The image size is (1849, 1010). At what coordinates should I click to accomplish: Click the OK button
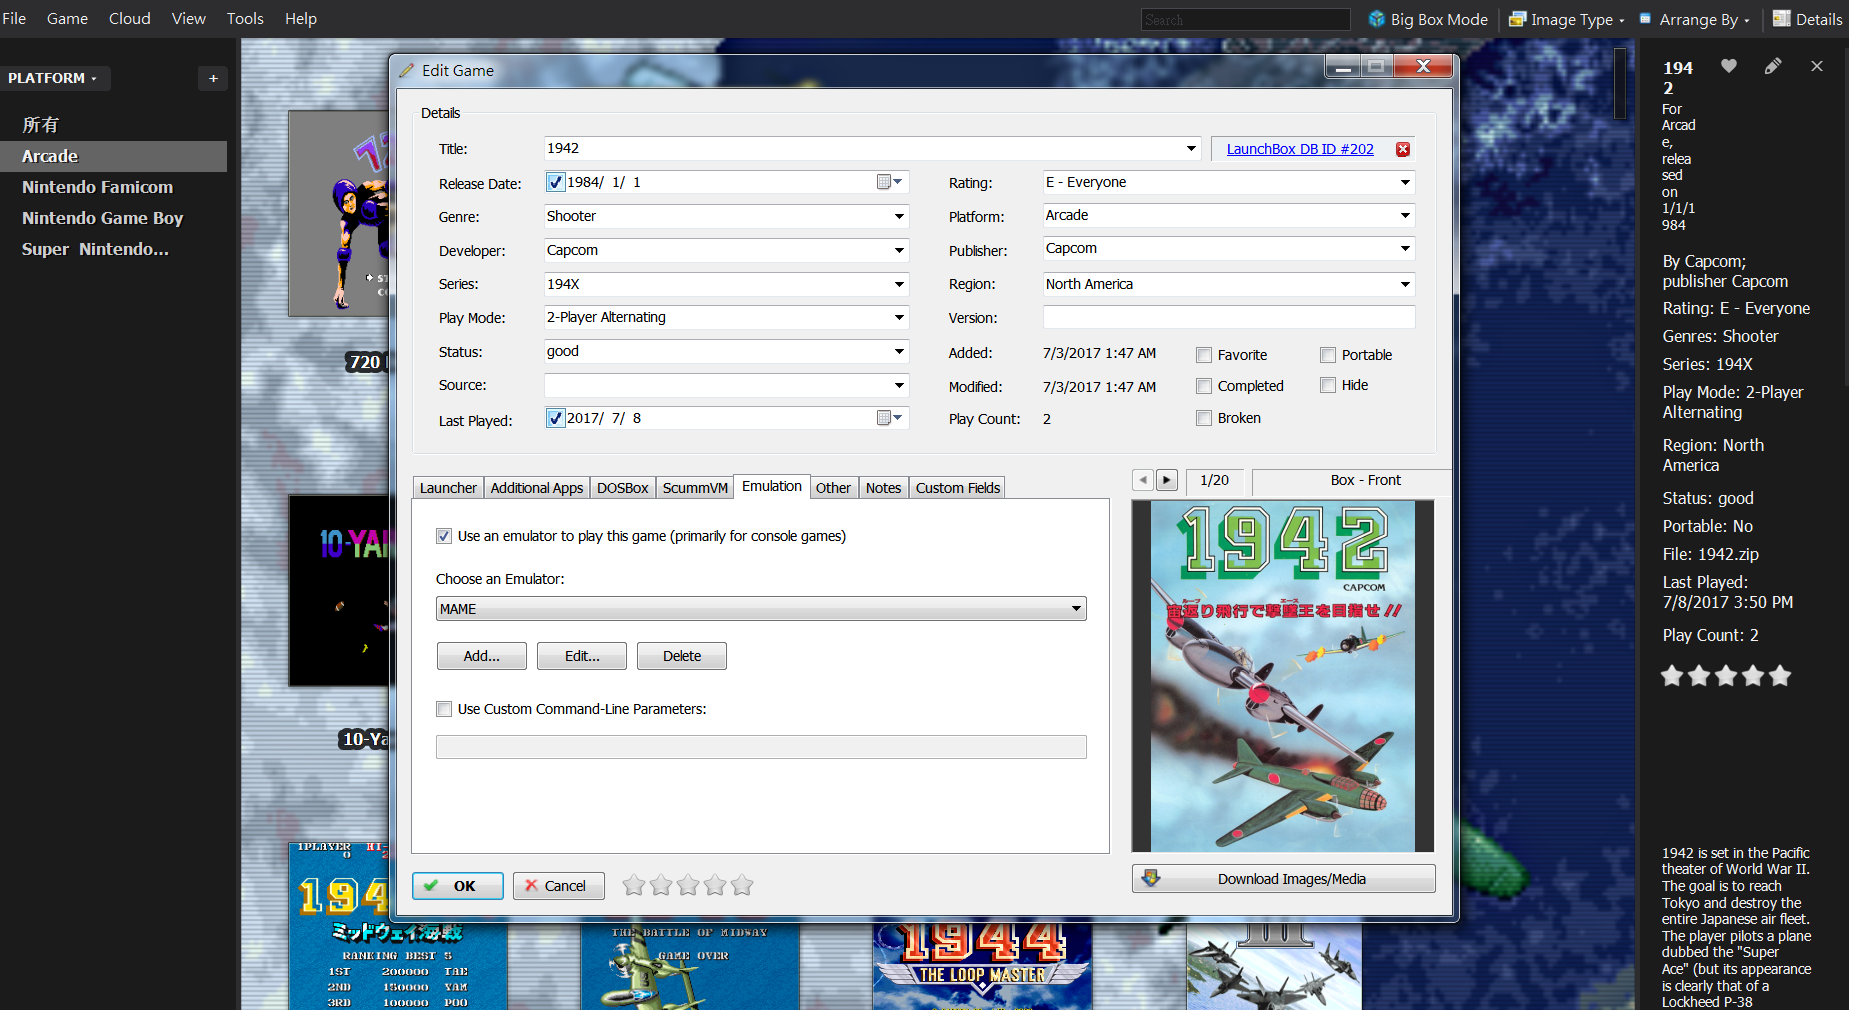coord(458,886)
